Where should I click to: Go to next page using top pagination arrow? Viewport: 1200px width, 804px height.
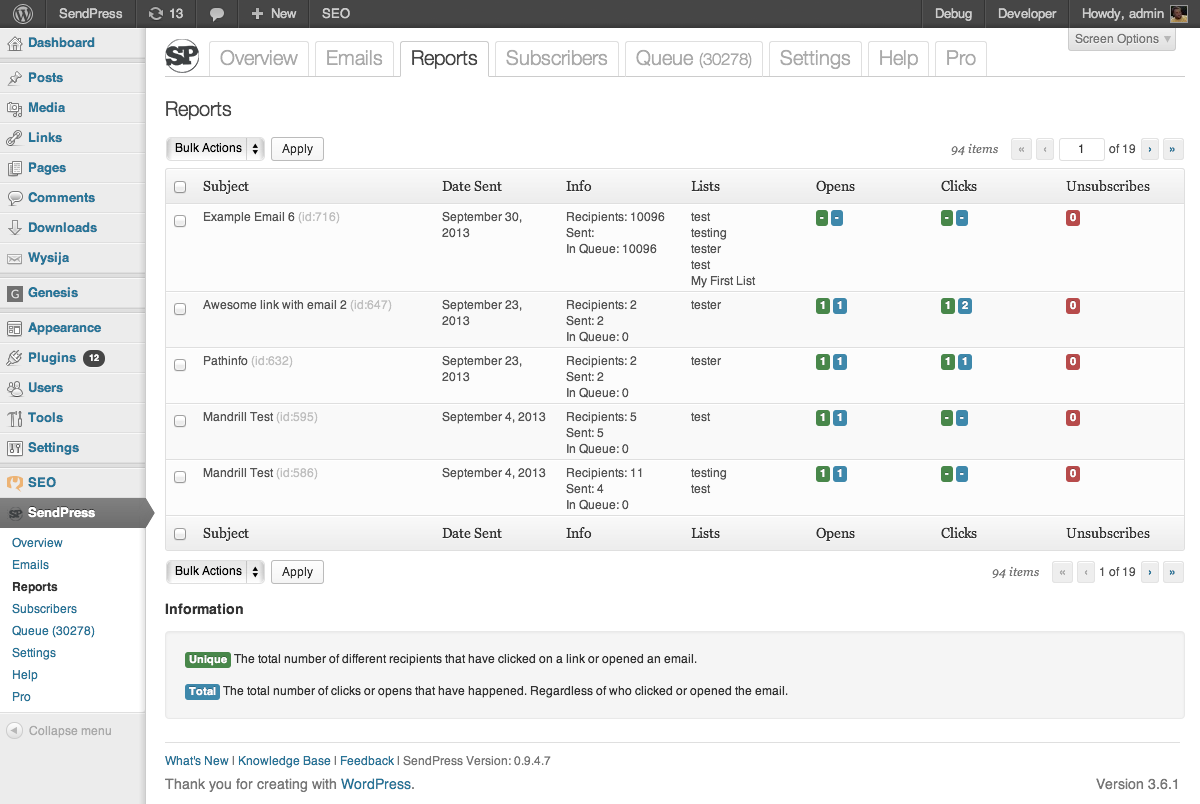pyautogui.click(x=1151, y=149)
